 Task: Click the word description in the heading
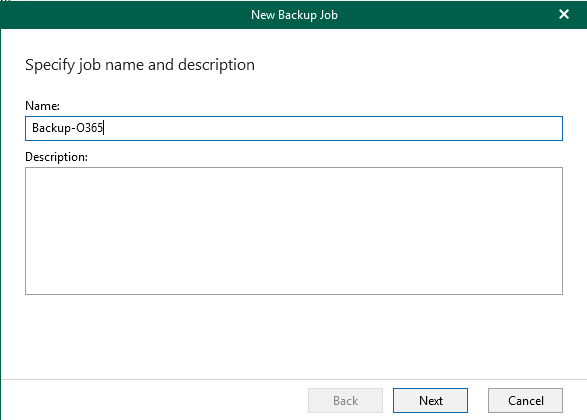(216, 65)
